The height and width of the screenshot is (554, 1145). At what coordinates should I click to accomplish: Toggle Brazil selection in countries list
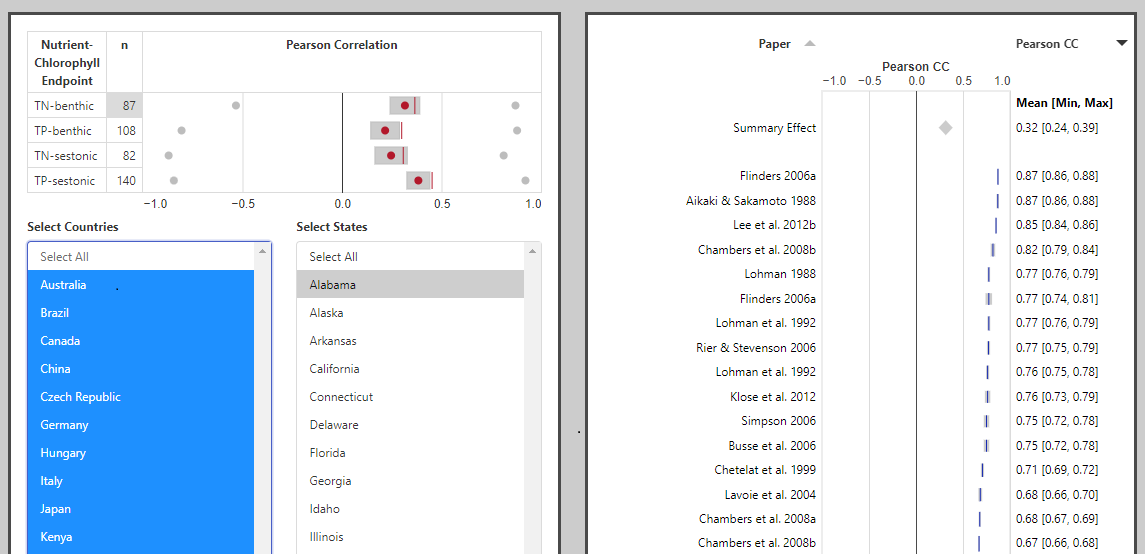(55, 313)
